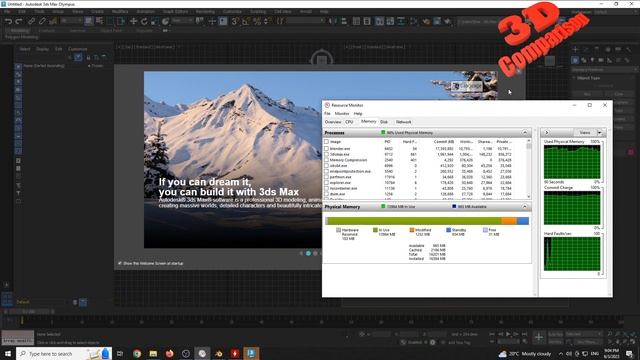Collapse the Physical Memory section
This screenshot has height=360, width=640.
point(524,207)
